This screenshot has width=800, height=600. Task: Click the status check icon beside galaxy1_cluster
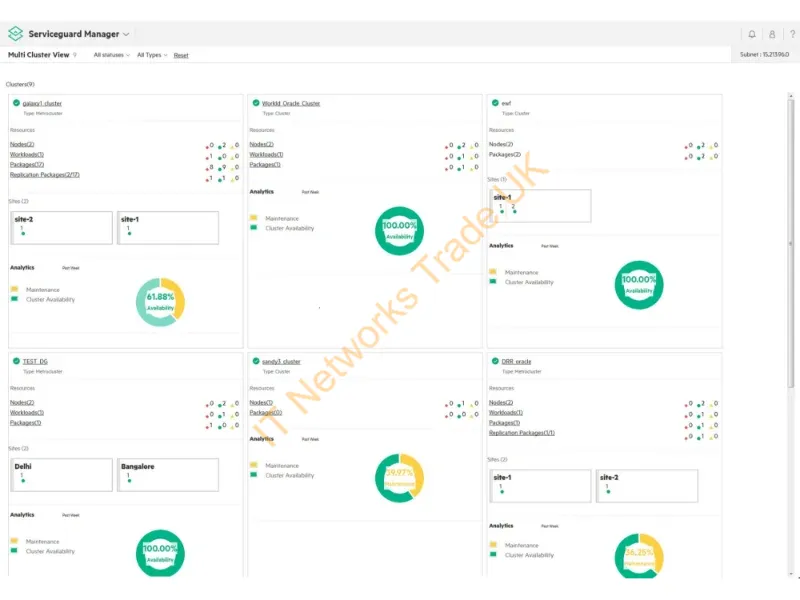(x=16, y=103)
